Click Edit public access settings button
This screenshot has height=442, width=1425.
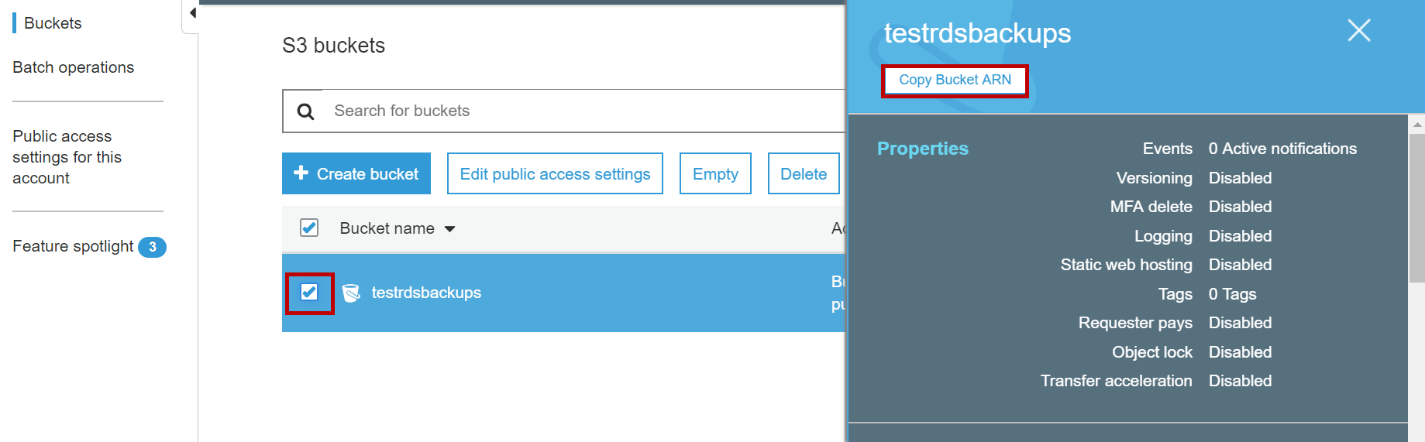pos(555,174)
